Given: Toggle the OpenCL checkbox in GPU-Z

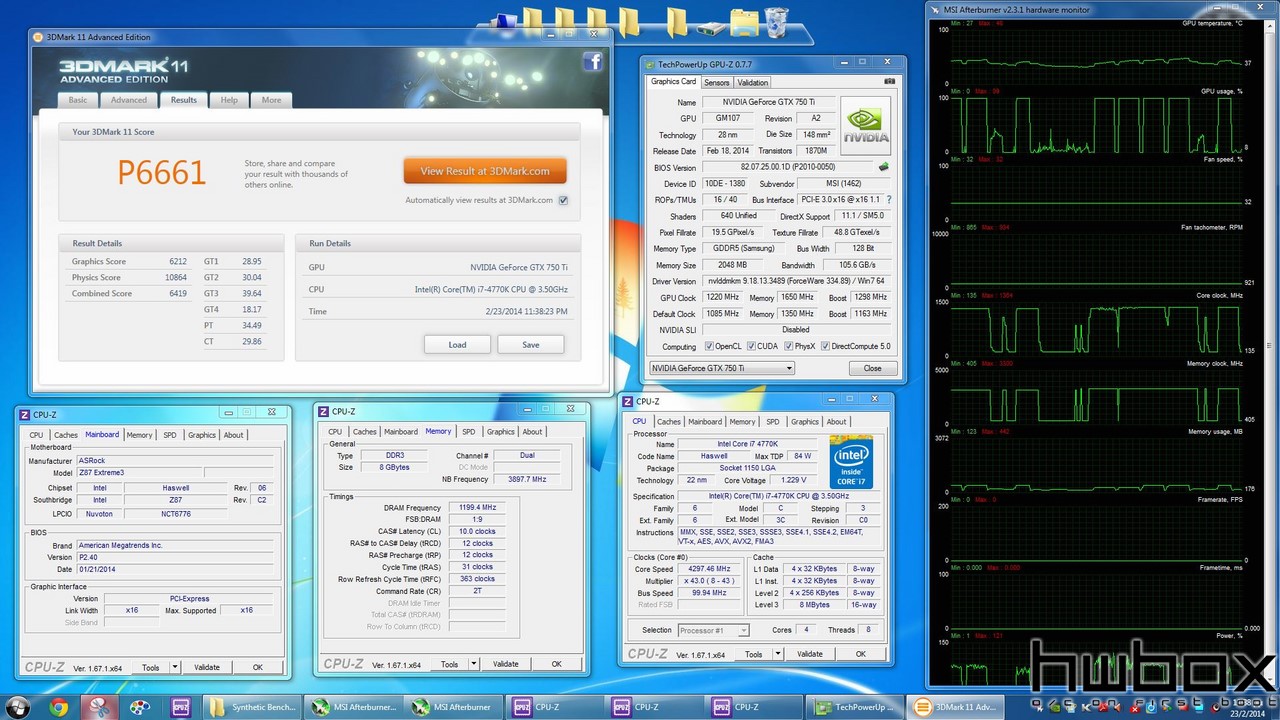Looking at the screenshot, I should (708, 347).
